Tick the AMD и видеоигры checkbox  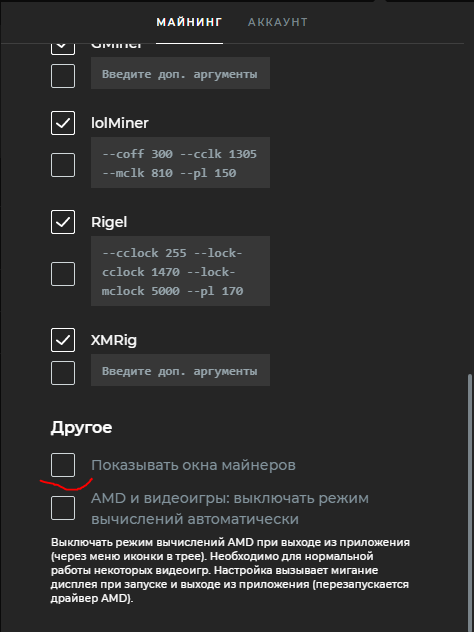[x=63, y=508]
